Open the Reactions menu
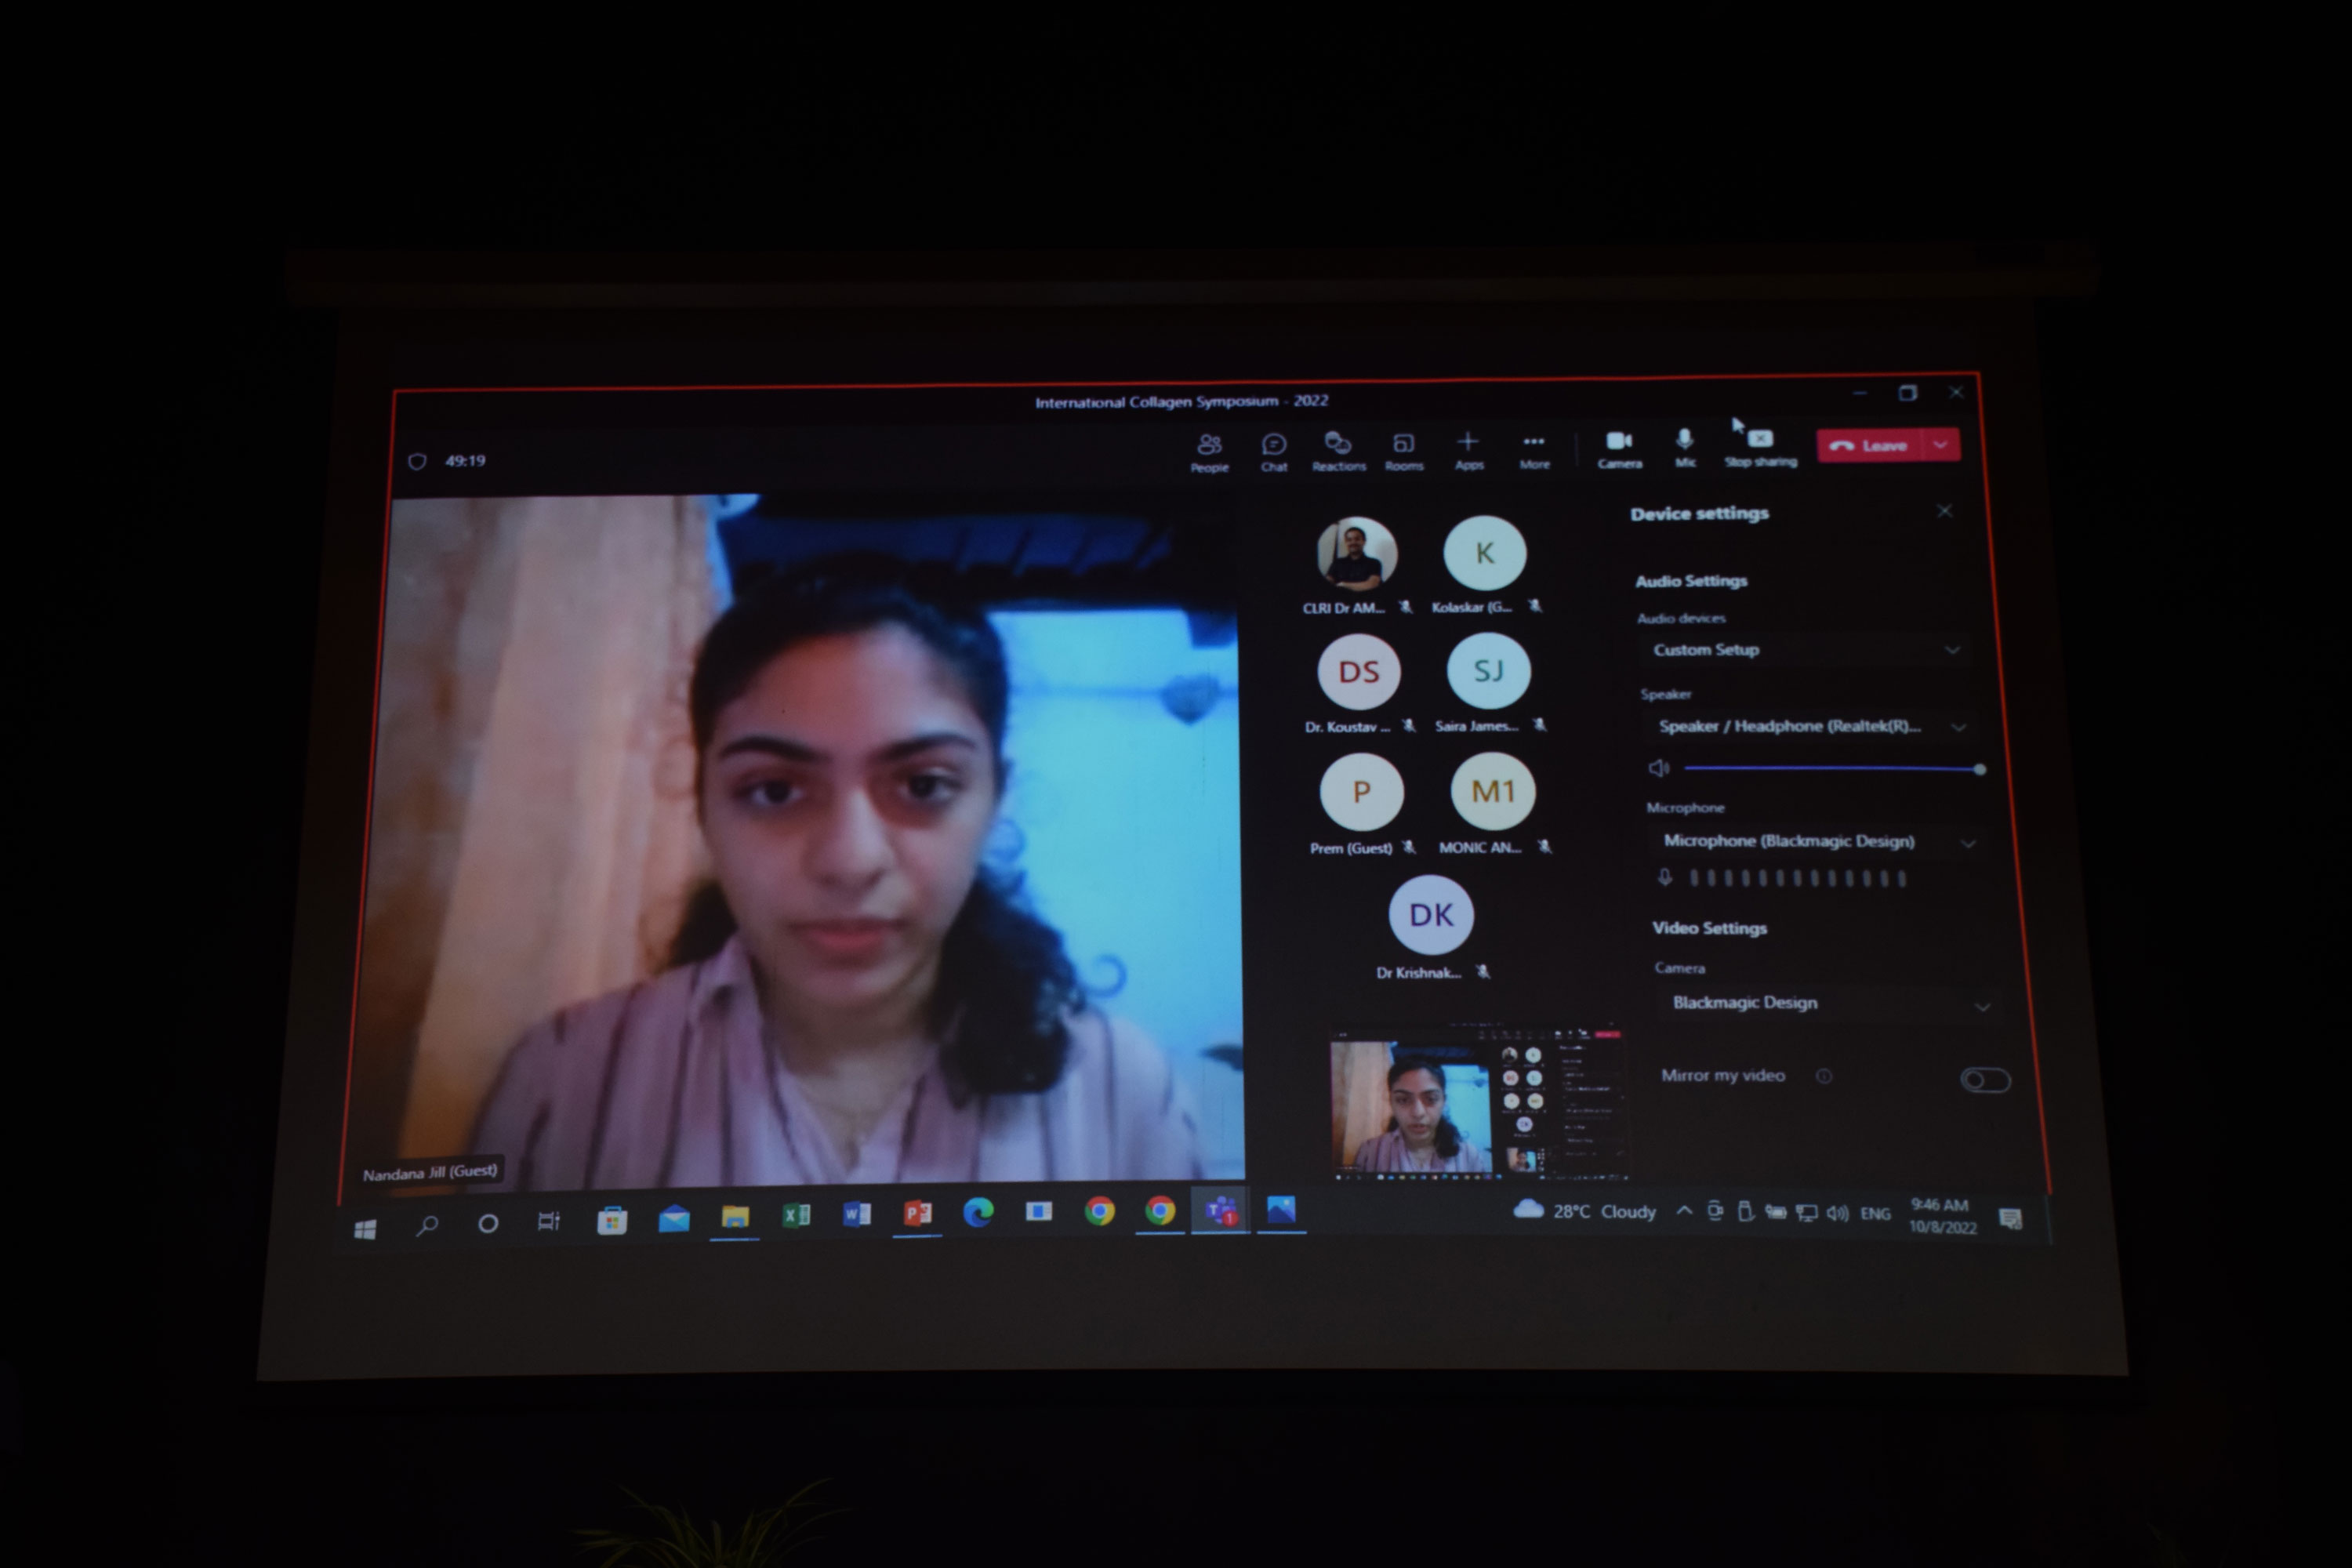The width and height of the screenshot is (2352, 1568). click(x=1338, y=450)
